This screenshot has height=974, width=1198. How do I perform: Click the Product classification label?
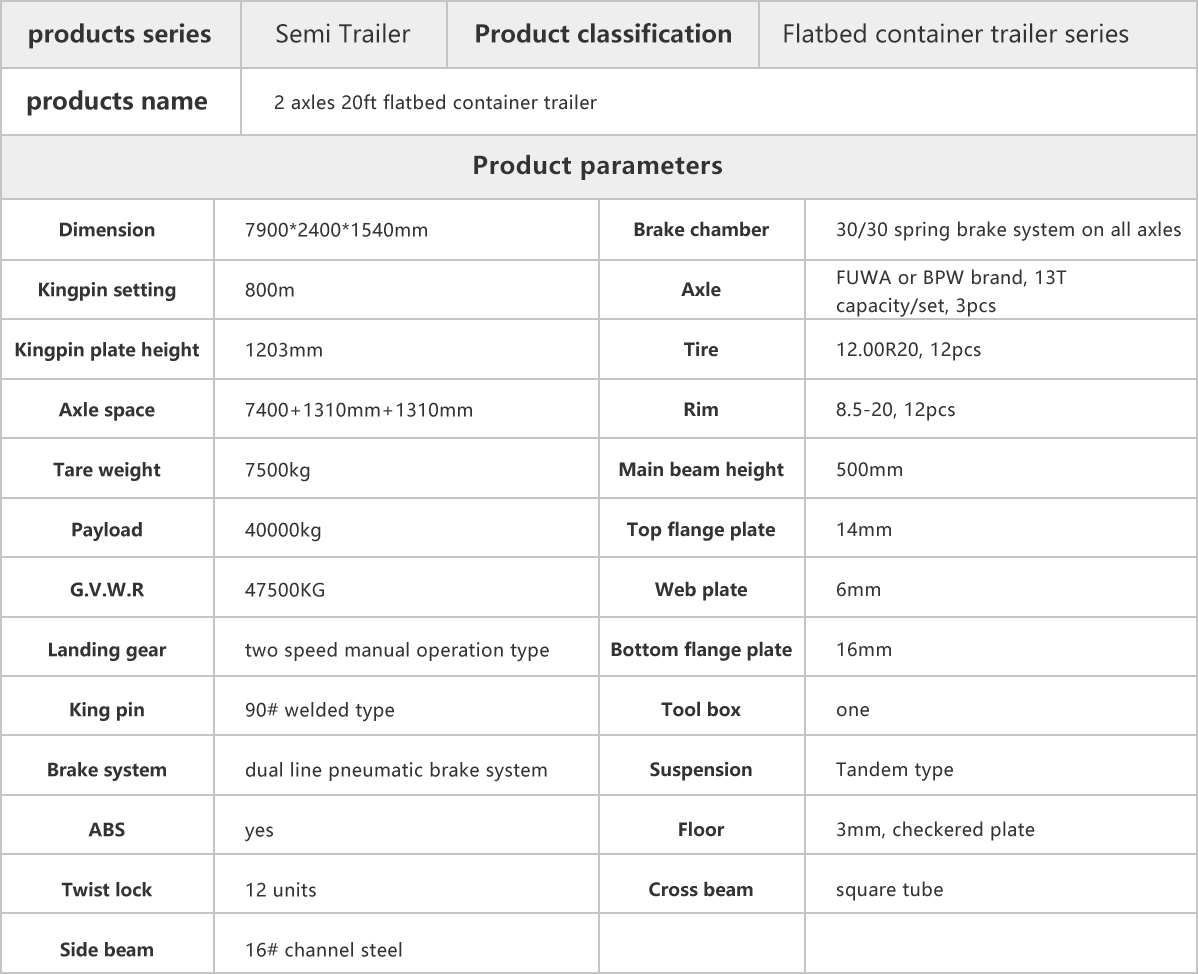pos(603,34)
